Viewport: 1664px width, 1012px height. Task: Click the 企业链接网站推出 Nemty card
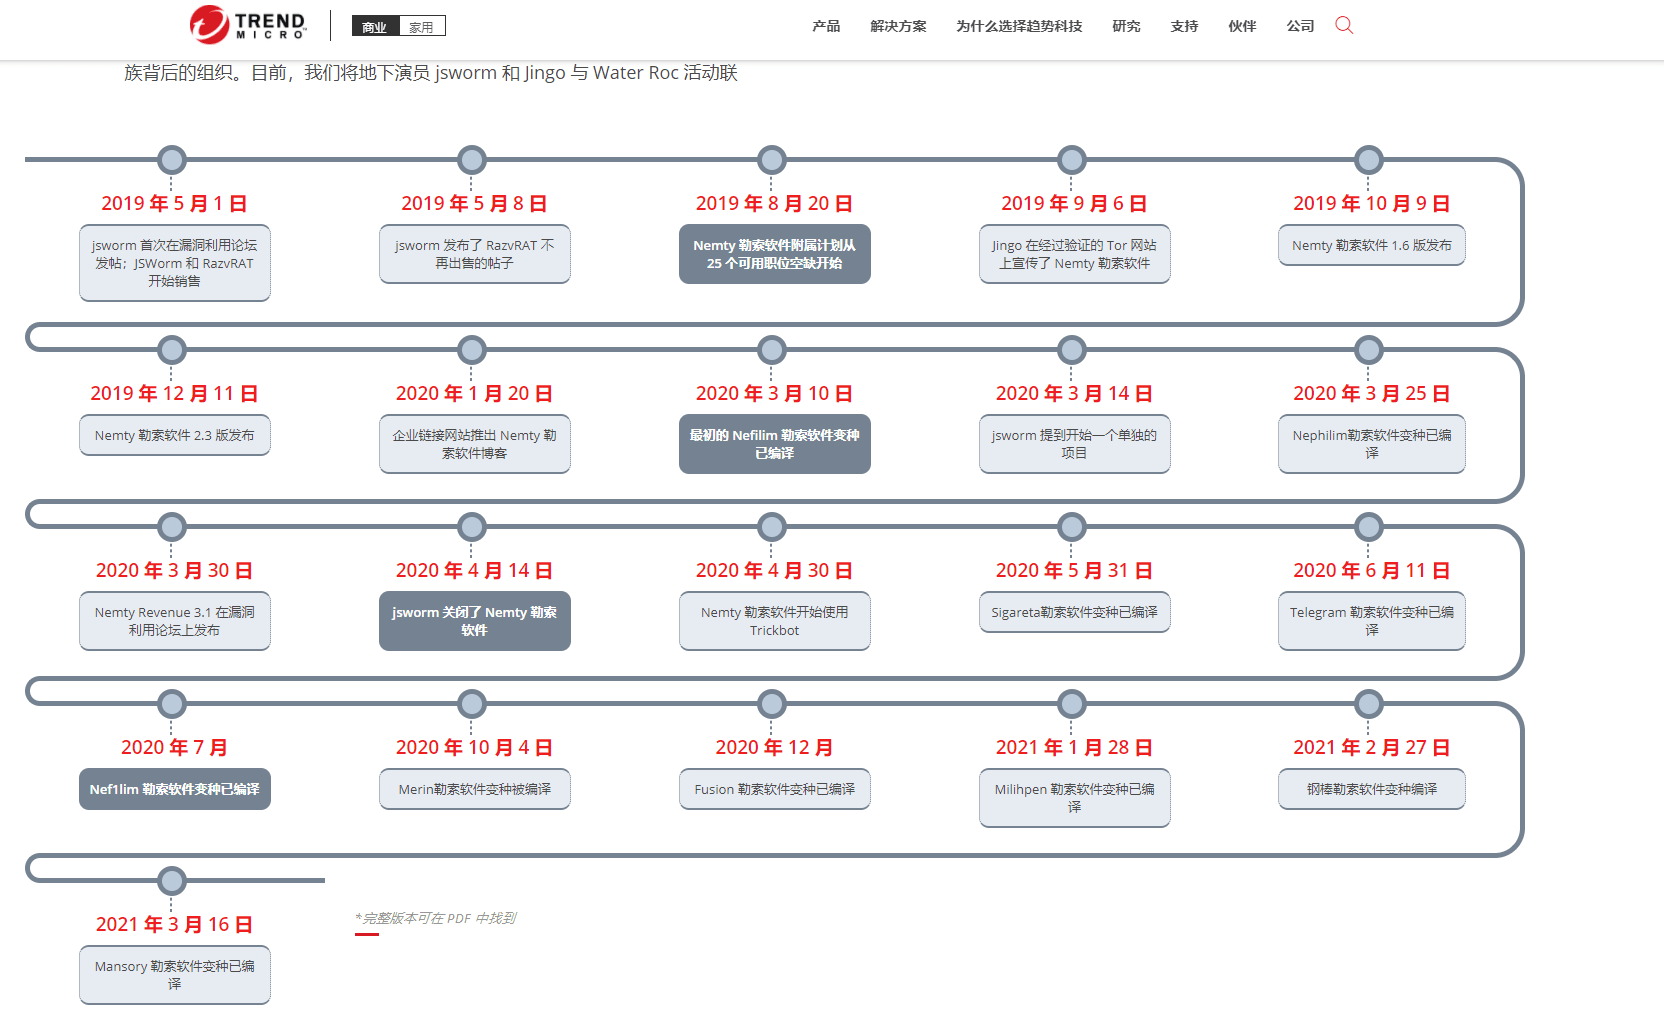(475, 444)
